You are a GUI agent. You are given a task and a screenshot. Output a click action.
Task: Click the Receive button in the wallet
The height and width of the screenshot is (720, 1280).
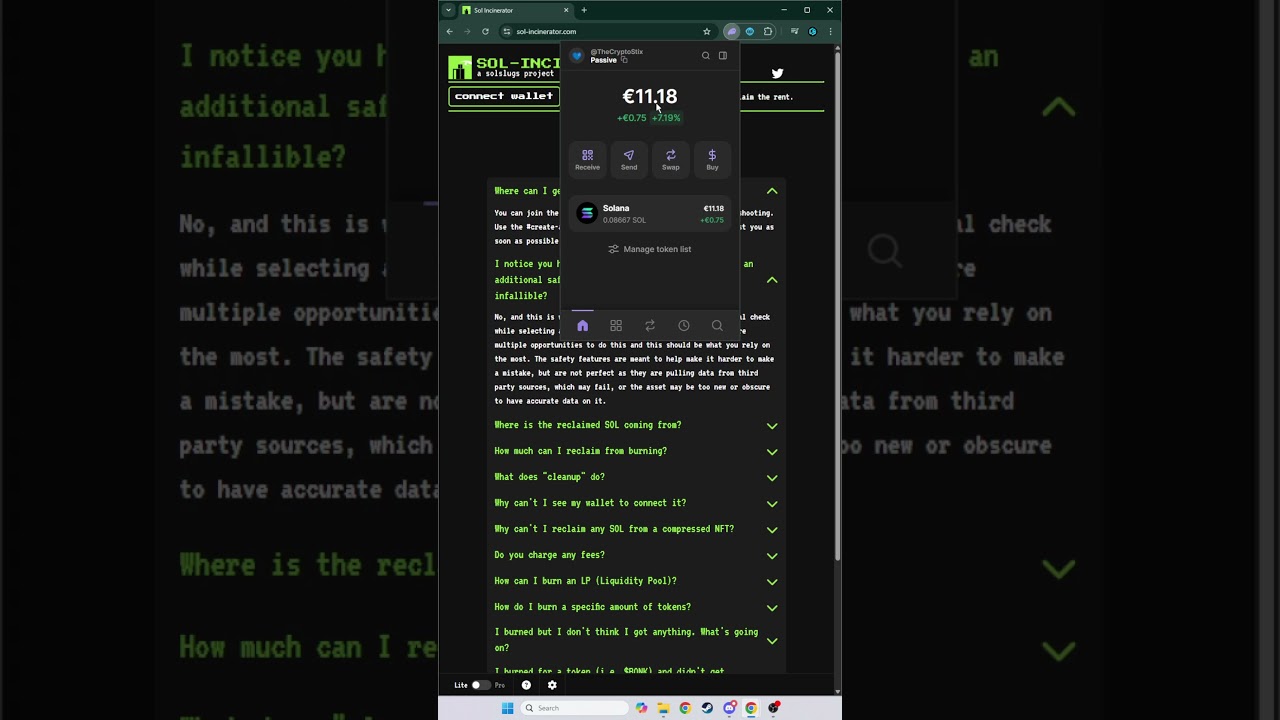588,159
